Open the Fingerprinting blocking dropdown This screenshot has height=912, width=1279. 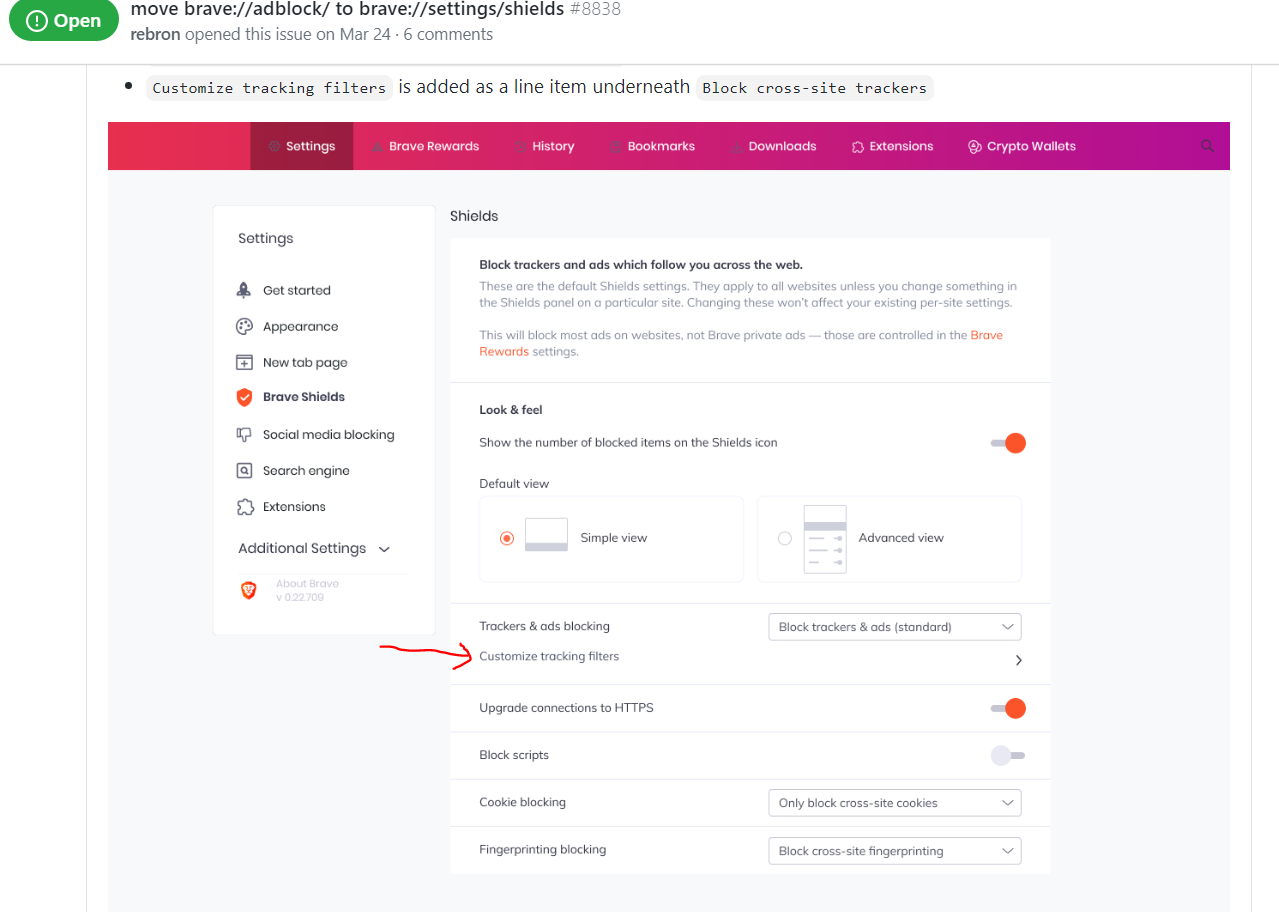coord(893,851)
